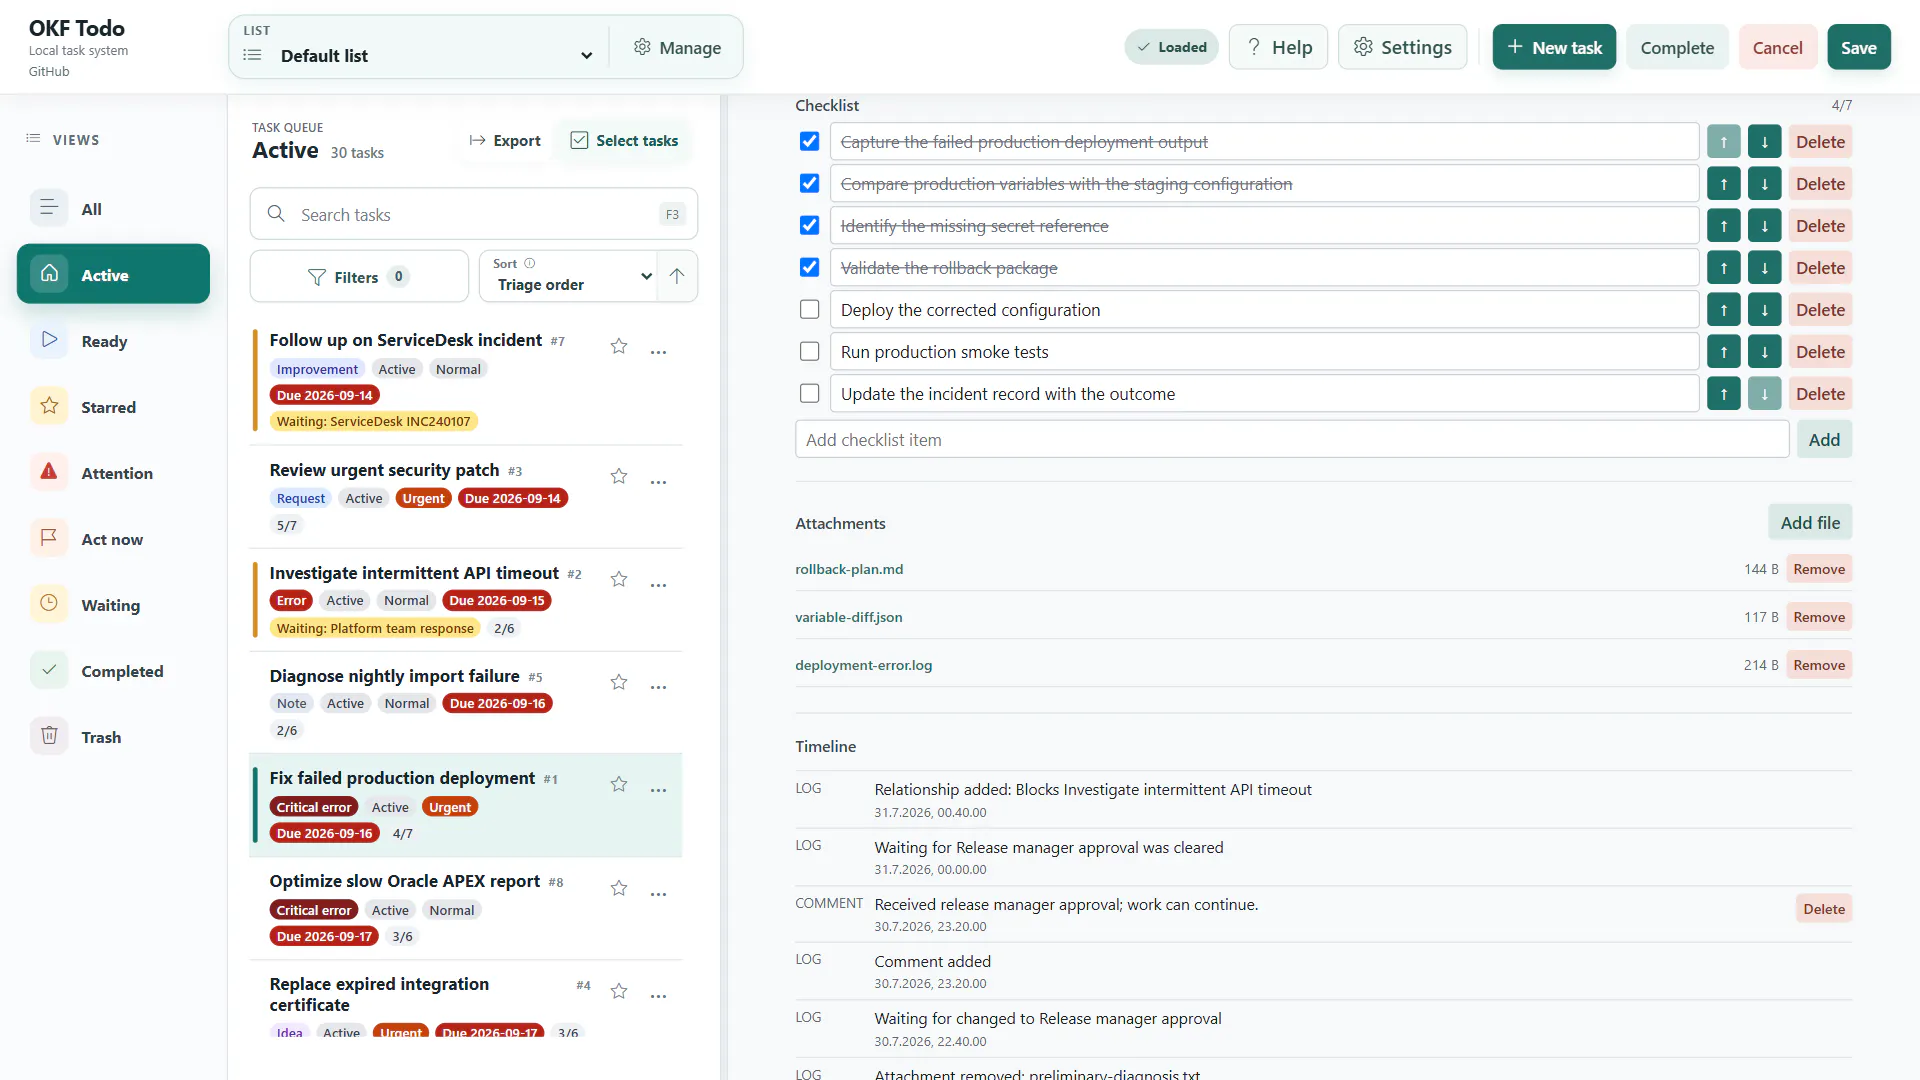
Task: Click the 'Add checklist item' input
Action: tap(1292, 440)
